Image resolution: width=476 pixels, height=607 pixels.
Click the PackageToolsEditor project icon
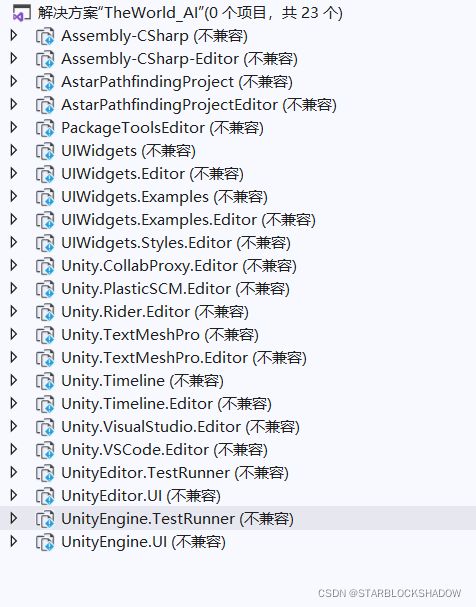click(45, 128)
